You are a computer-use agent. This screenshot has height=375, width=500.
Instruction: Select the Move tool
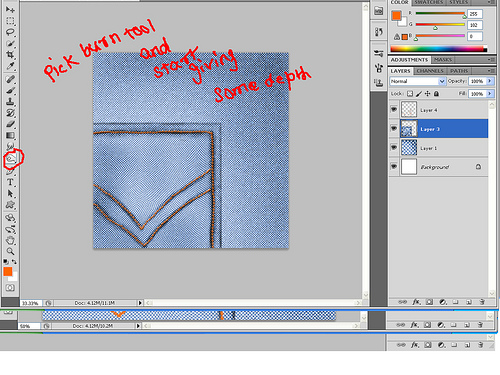[x=10, y=10]
